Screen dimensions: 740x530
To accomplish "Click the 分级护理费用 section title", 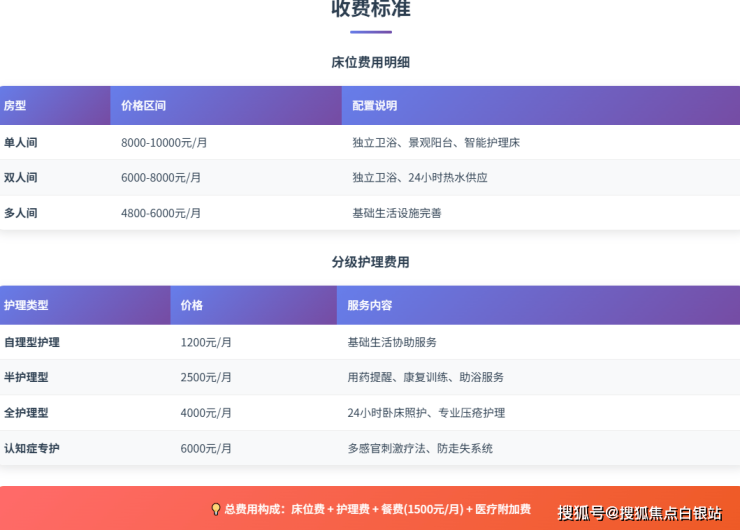I will (370, 262).
